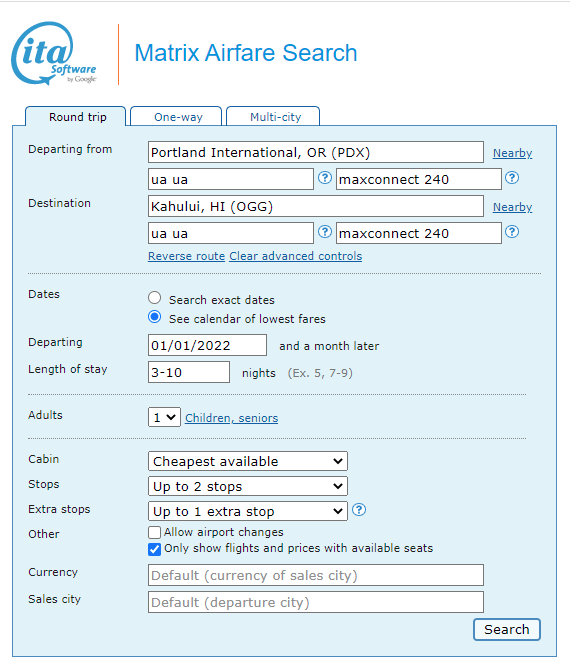Screen dimensions: 570x665
Task: Open the Stops dropdown
Action: [248, 486]
